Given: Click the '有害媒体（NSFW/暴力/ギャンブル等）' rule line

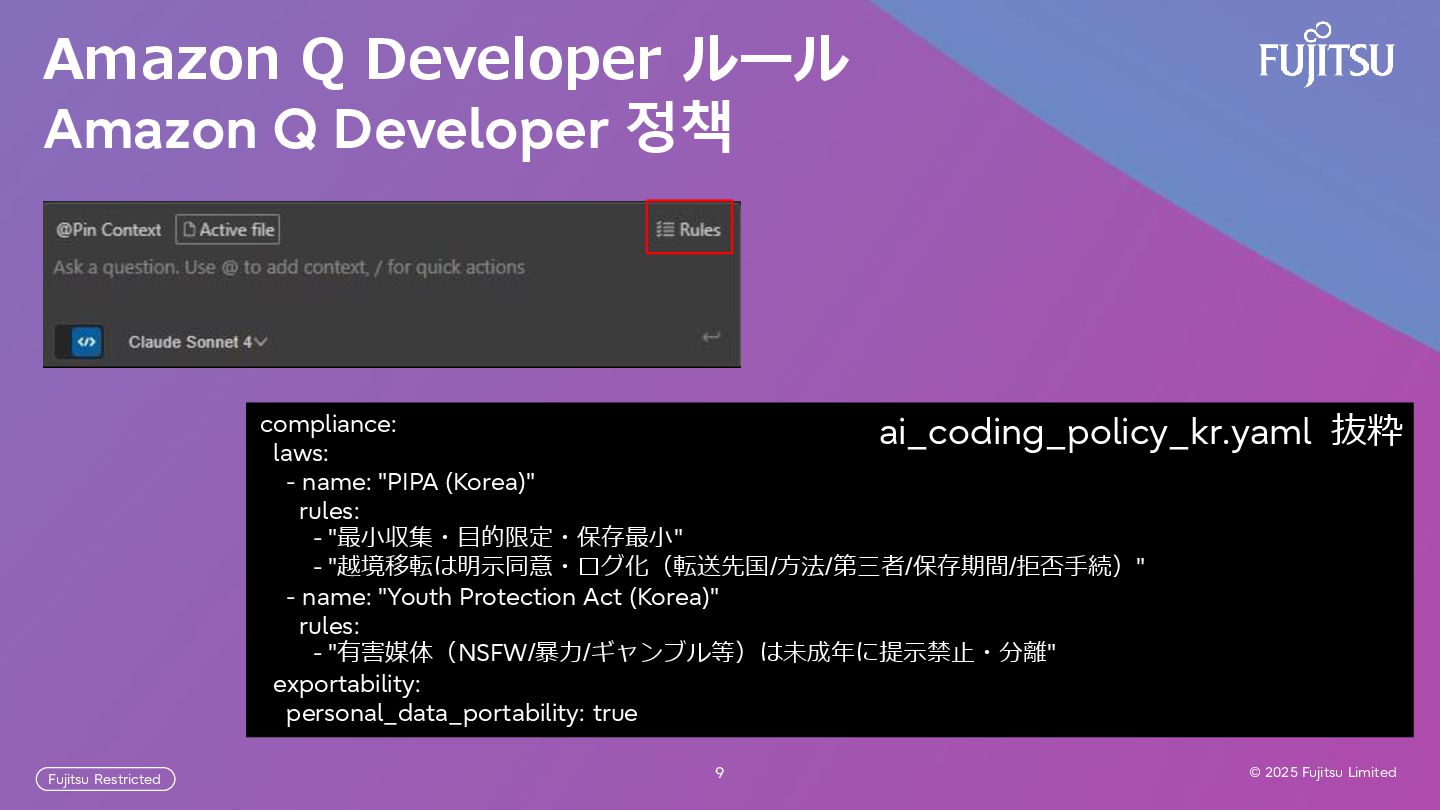Looking at the screenshot, I should click(684, 653).
